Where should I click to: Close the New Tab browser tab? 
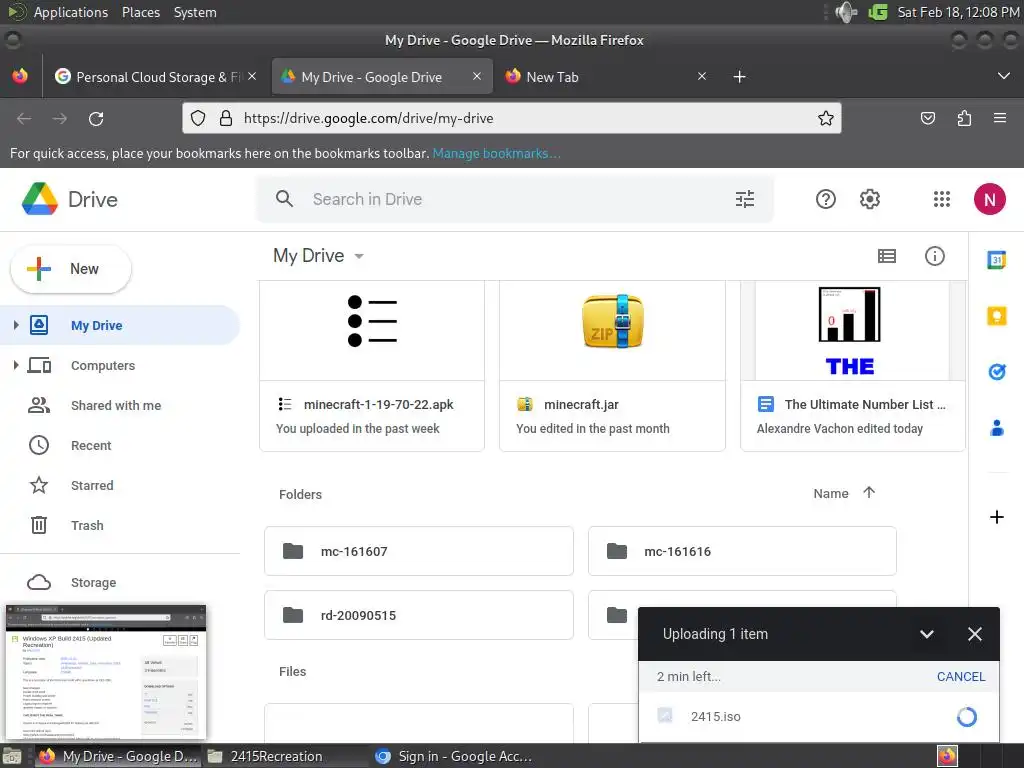(701, 76)
